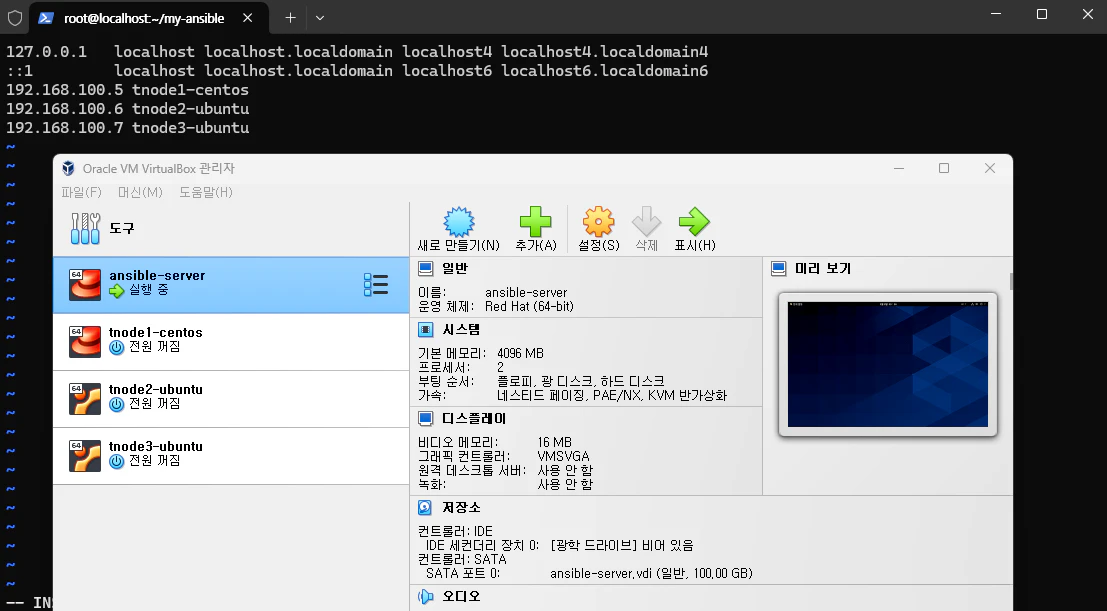
Task: Click 'ansible-server.vdi' storage entry text
Action: [651, 573]
